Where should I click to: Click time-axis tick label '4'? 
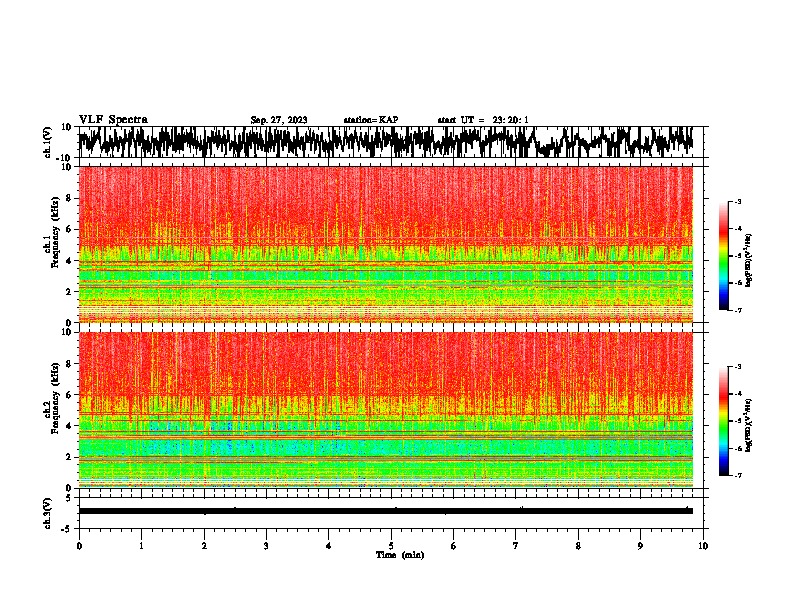click(329, 545)
